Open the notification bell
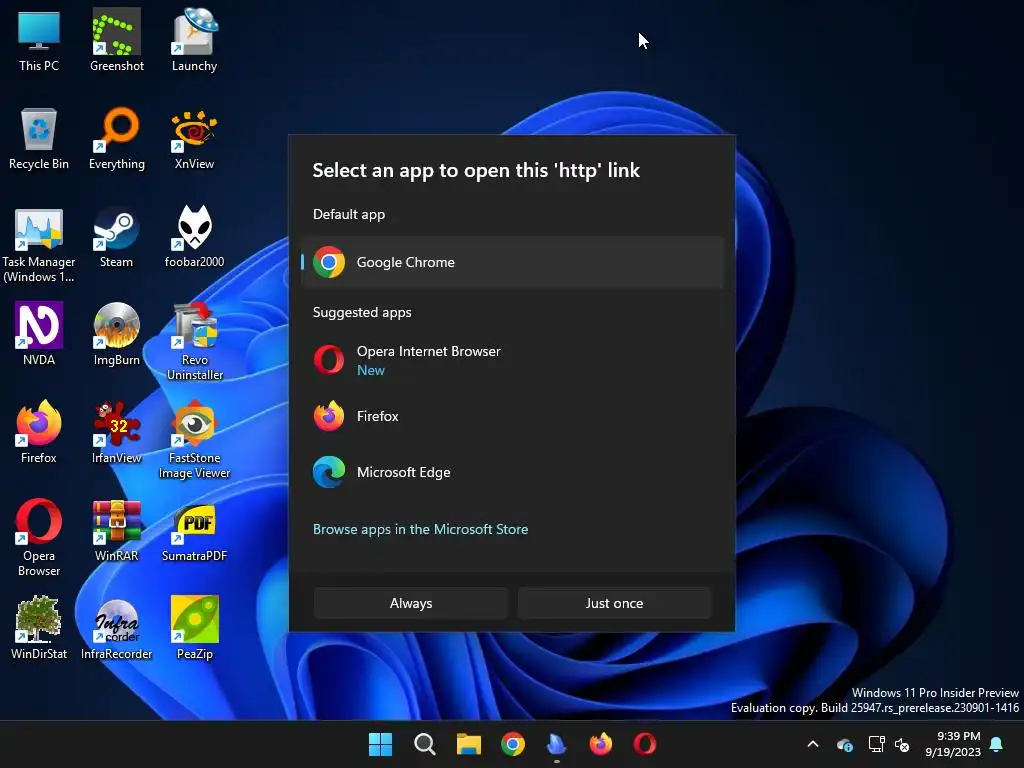 (x=997, y=744)
